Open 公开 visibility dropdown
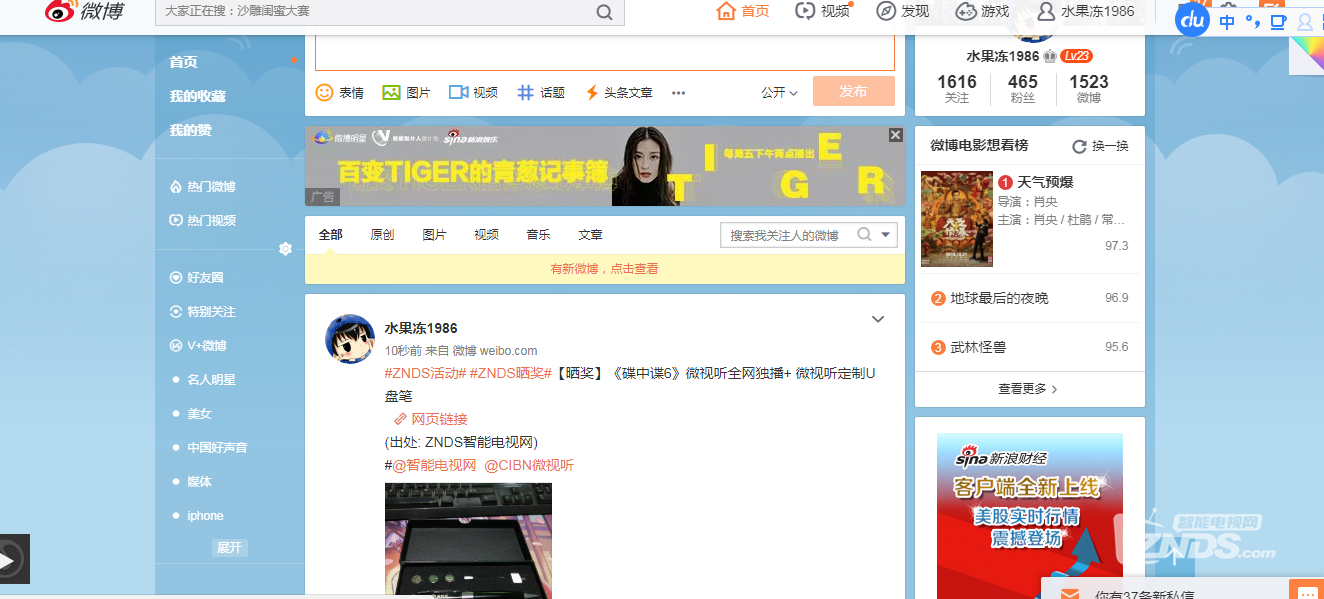The image size is (1324, 599). point(779,92)
